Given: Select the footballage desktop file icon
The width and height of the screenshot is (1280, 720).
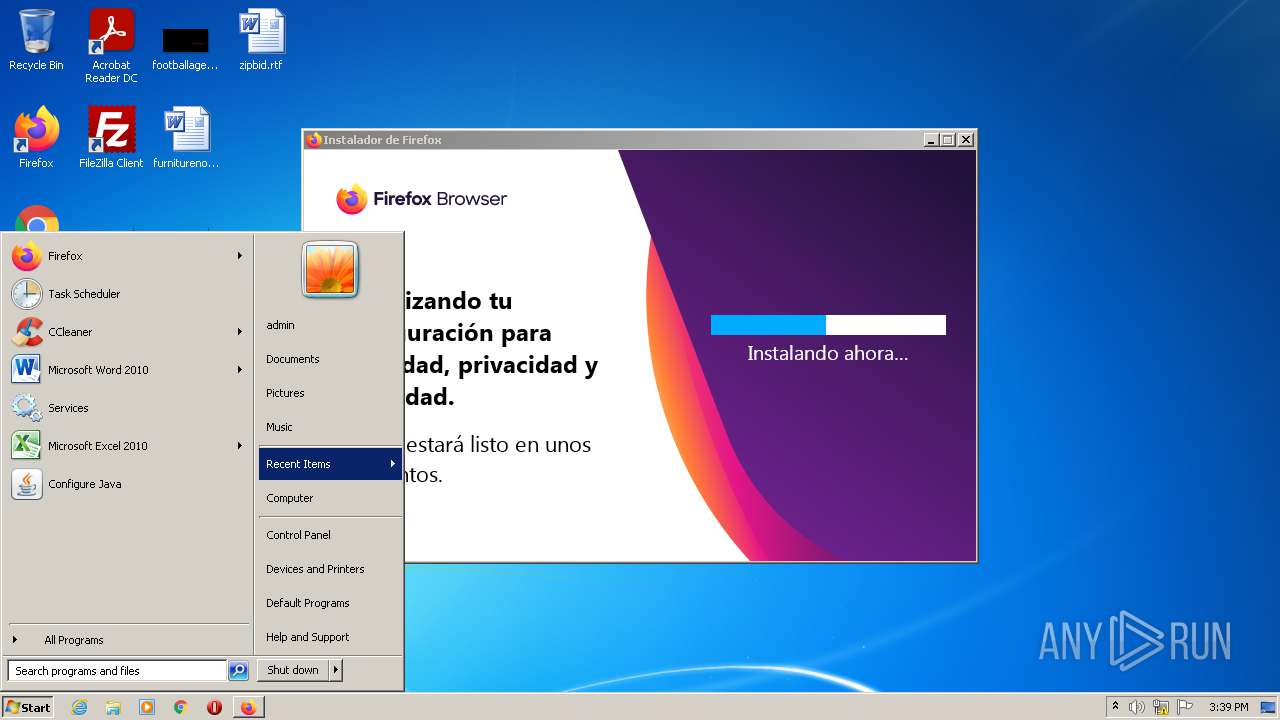Looking at the screenshot, I should 185,48.
